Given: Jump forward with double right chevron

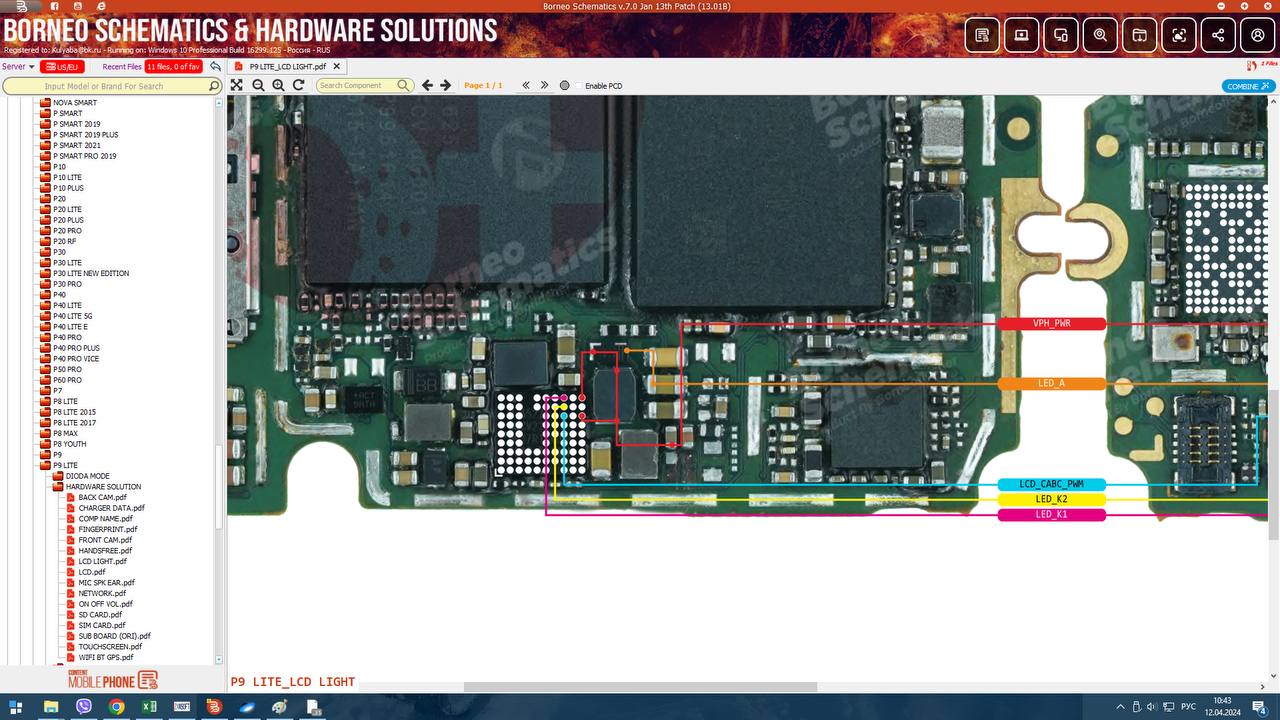Looking at the screenshot, I should point(545,85).
